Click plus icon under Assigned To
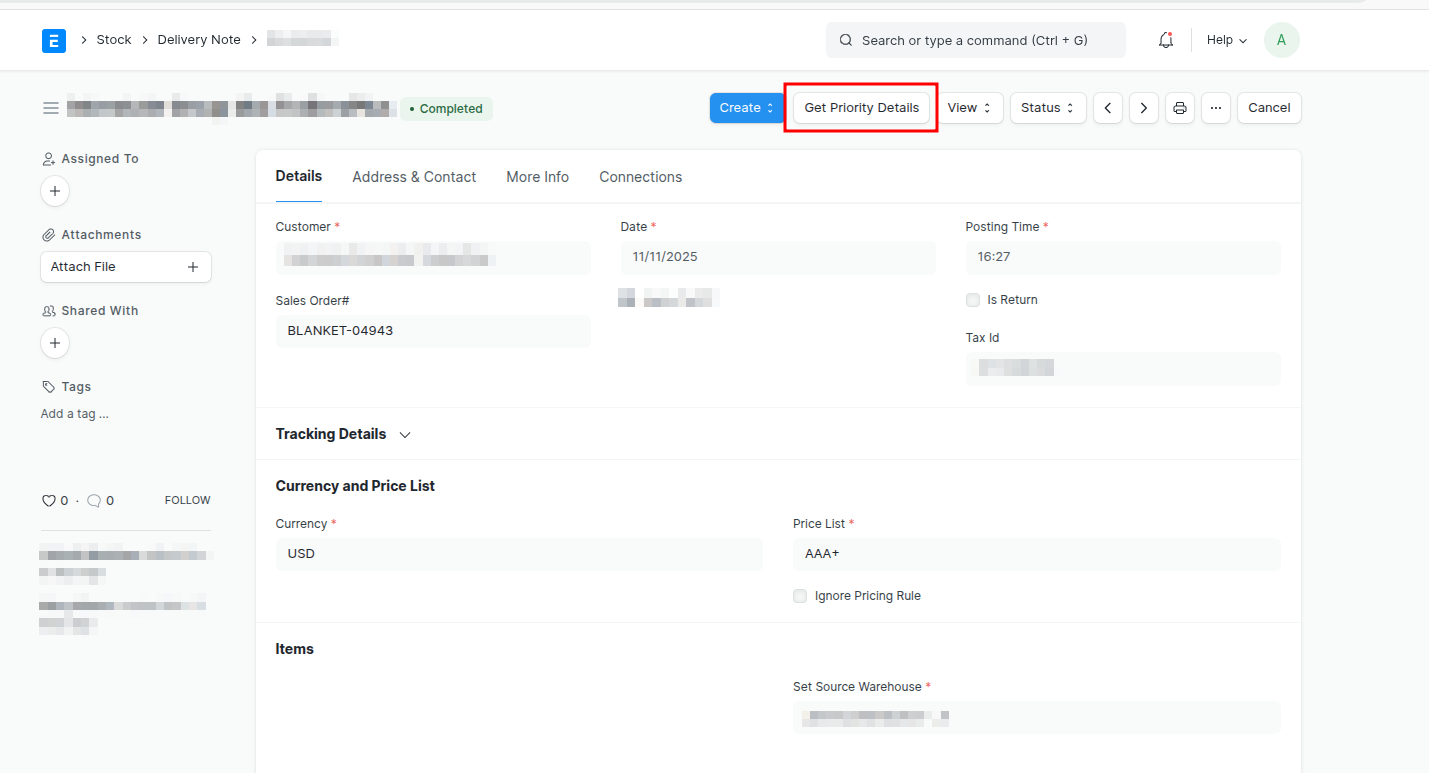1429x773 pixels. 55,191
